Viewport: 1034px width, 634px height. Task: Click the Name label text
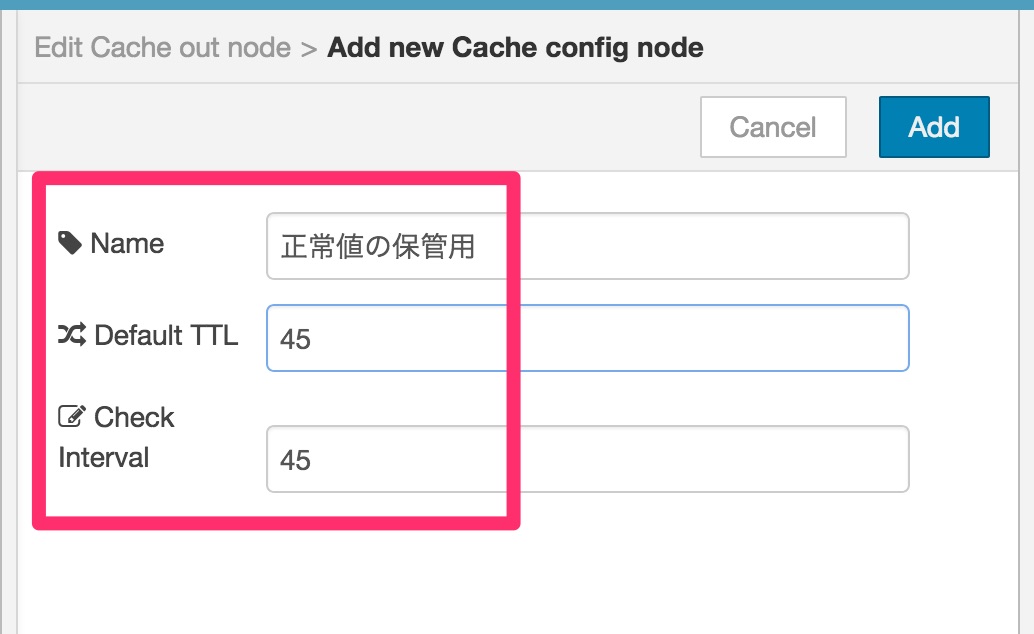127,243
